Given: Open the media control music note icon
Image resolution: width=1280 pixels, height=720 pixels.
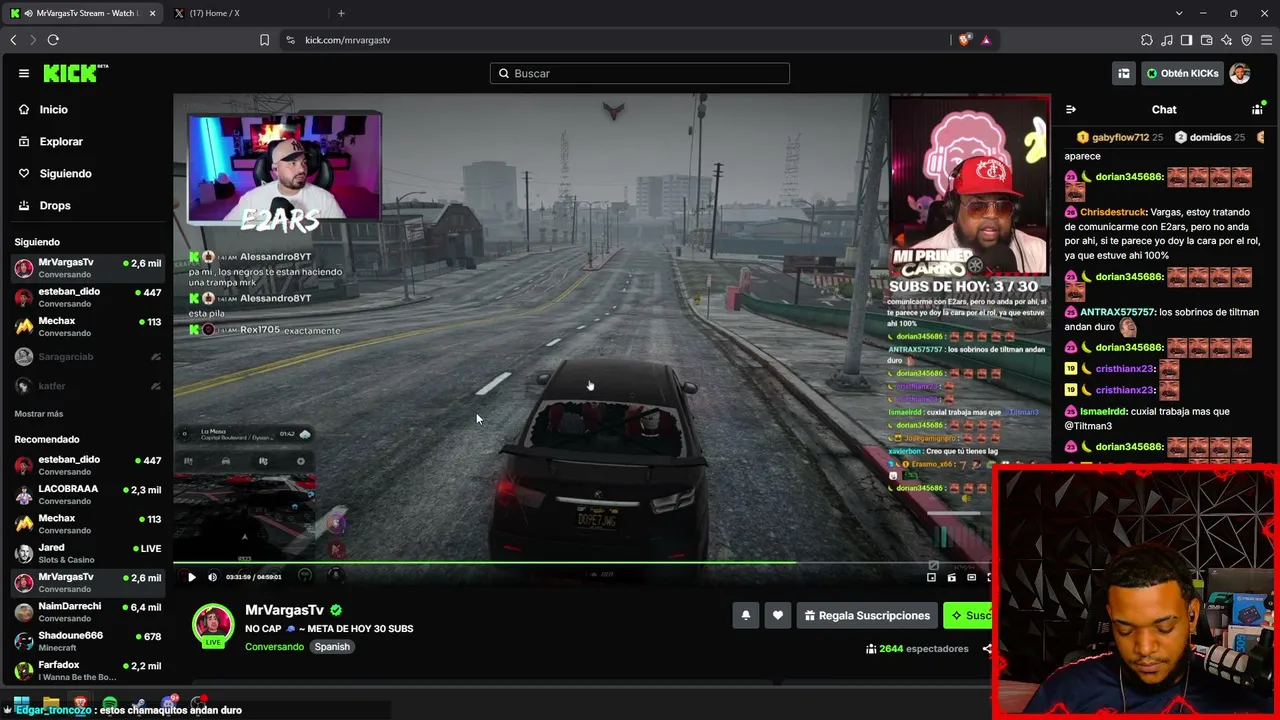Looking at the screenshot, I should (1167, 40).
